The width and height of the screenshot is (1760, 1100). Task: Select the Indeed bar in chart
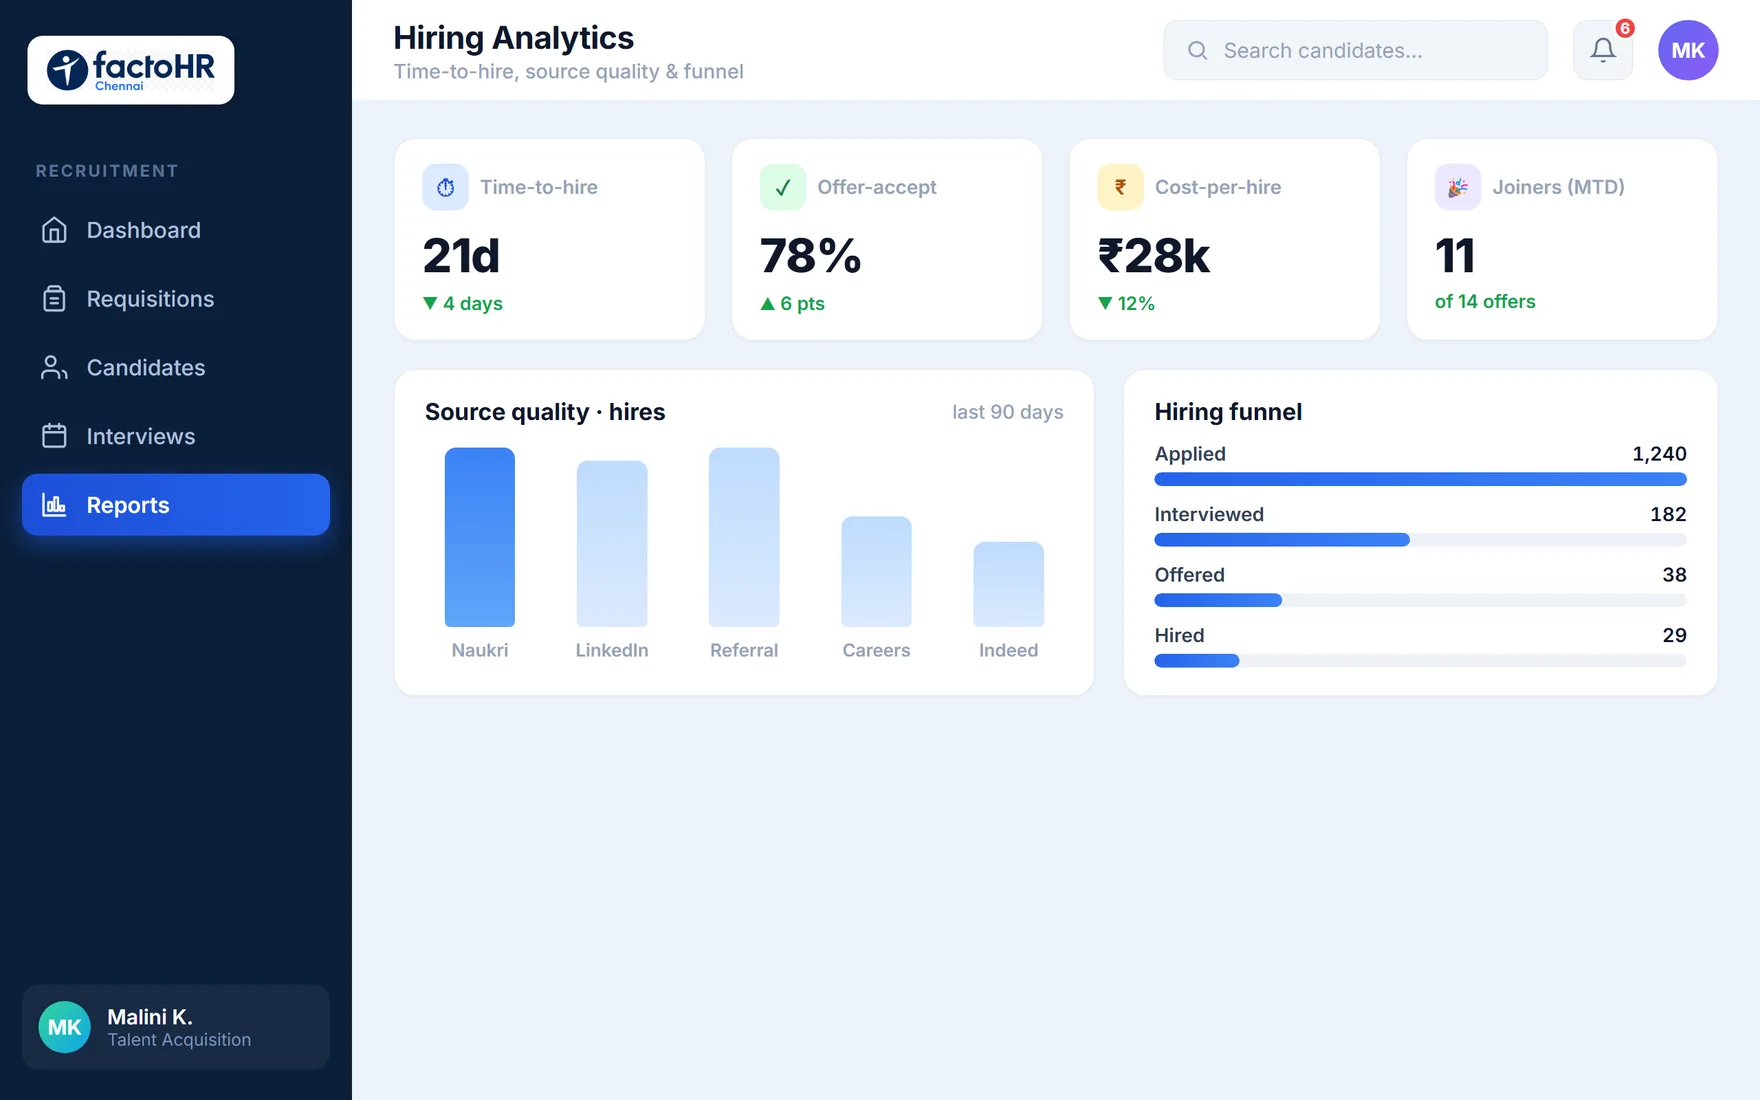pyautogui.click(x=1009, y=585)
